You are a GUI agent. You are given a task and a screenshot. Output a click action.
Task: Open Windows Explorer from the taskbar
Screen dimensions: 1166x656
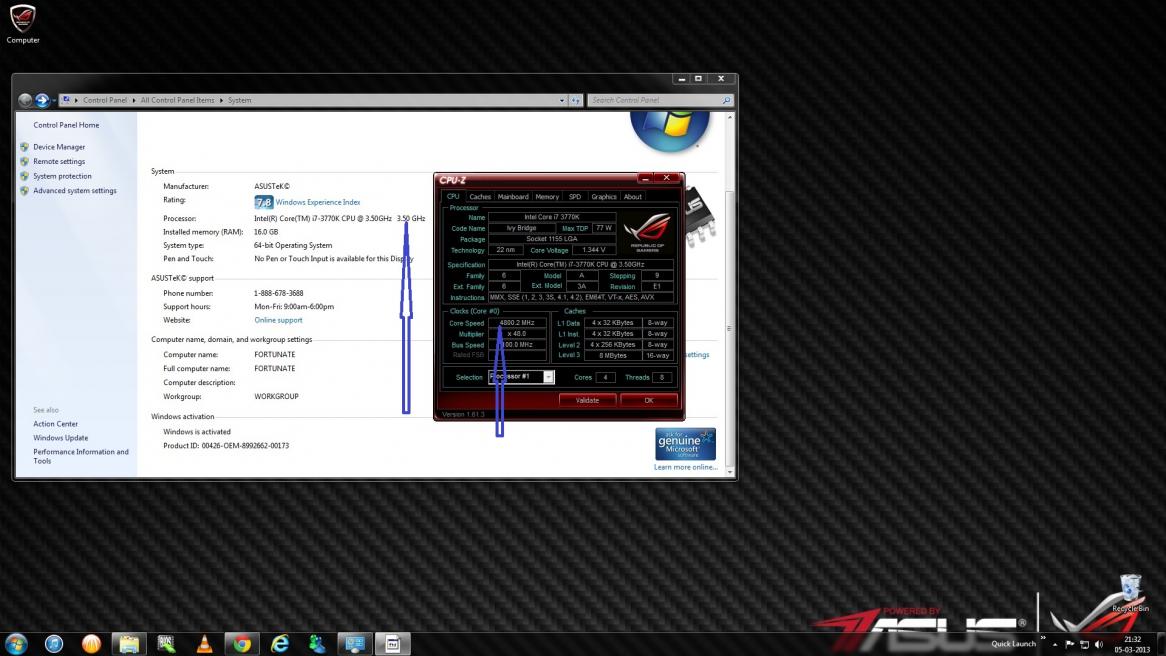click(x=129, y=643)
